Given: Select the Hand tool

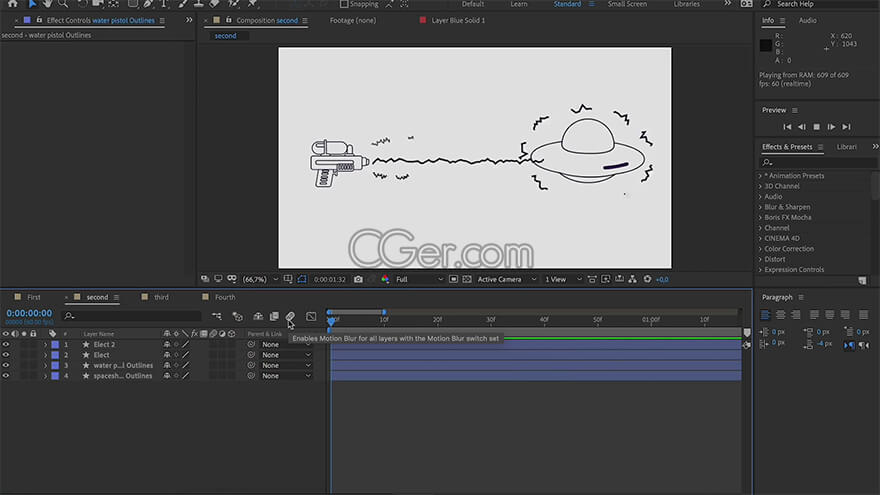Looking at the screenshot, I should click(x=48, y=3).
